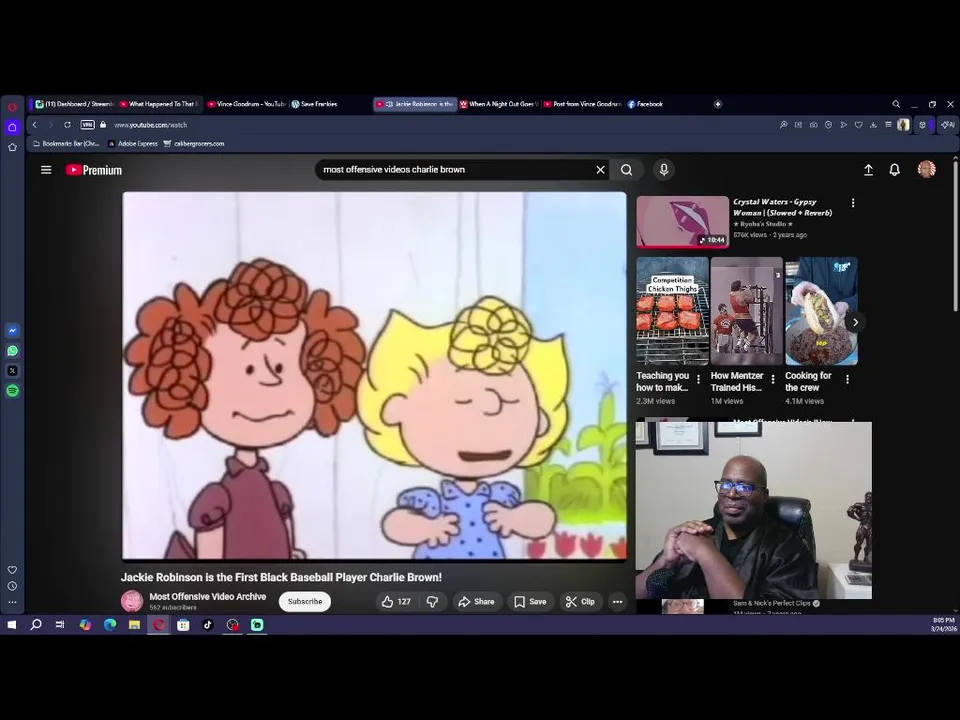This screenshot has height=720, width=960.
Task: Open options for Cooking for the crew
Action: click(x=847, y=380)
